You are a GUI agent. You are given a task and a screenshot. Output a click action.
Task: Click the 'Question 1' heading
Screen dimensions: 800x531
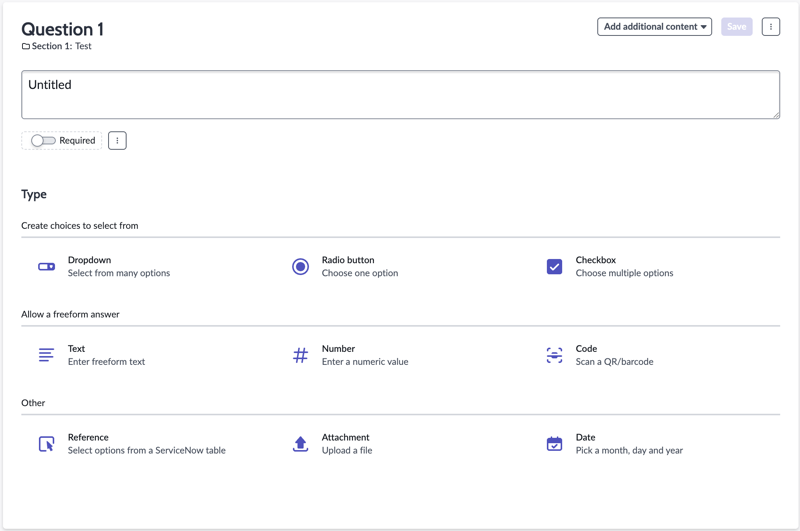pyautogui.click(x=62, y=29)
